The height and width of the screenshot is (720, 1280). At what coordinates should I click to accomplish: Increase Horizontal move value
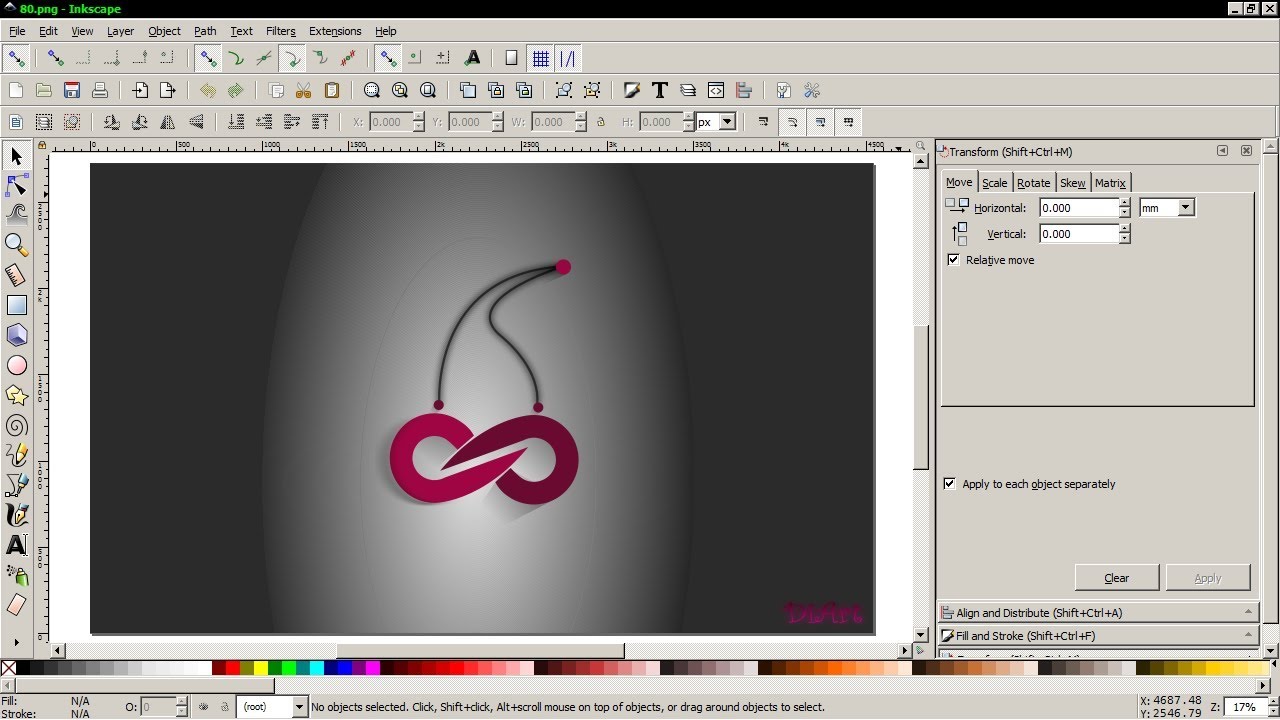[1125, 203]
